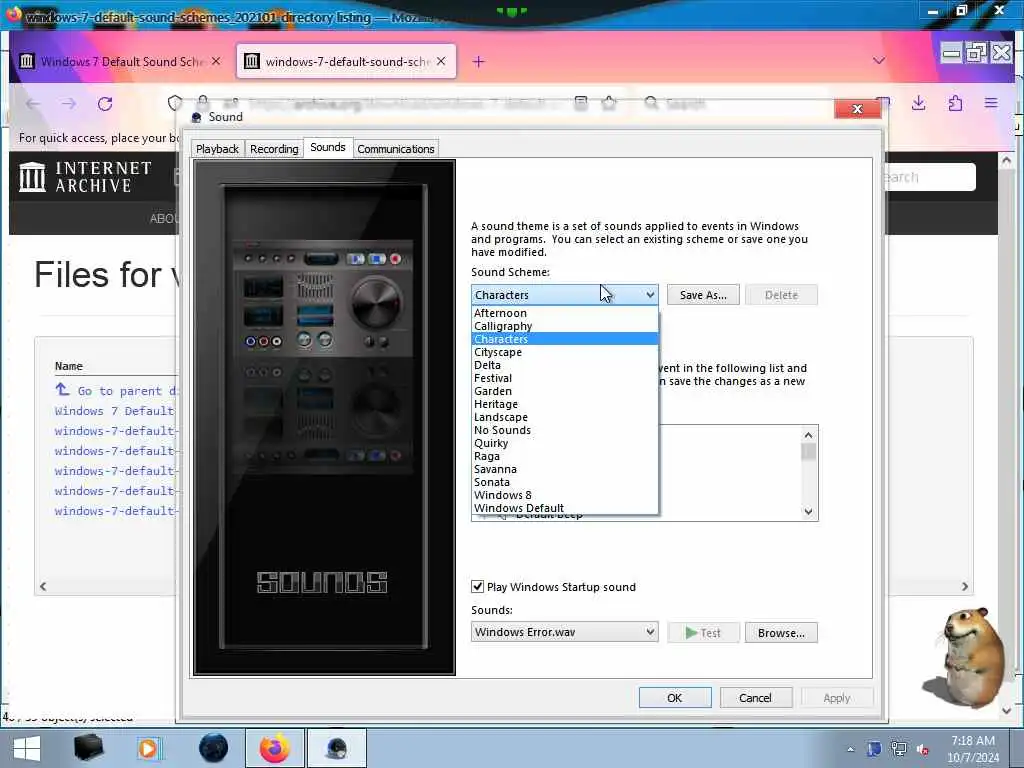Viewport: 1024px width, 768px height.
Task: Choose the Raga scheme
Action: pyautogui.click(x=564, y=456)
